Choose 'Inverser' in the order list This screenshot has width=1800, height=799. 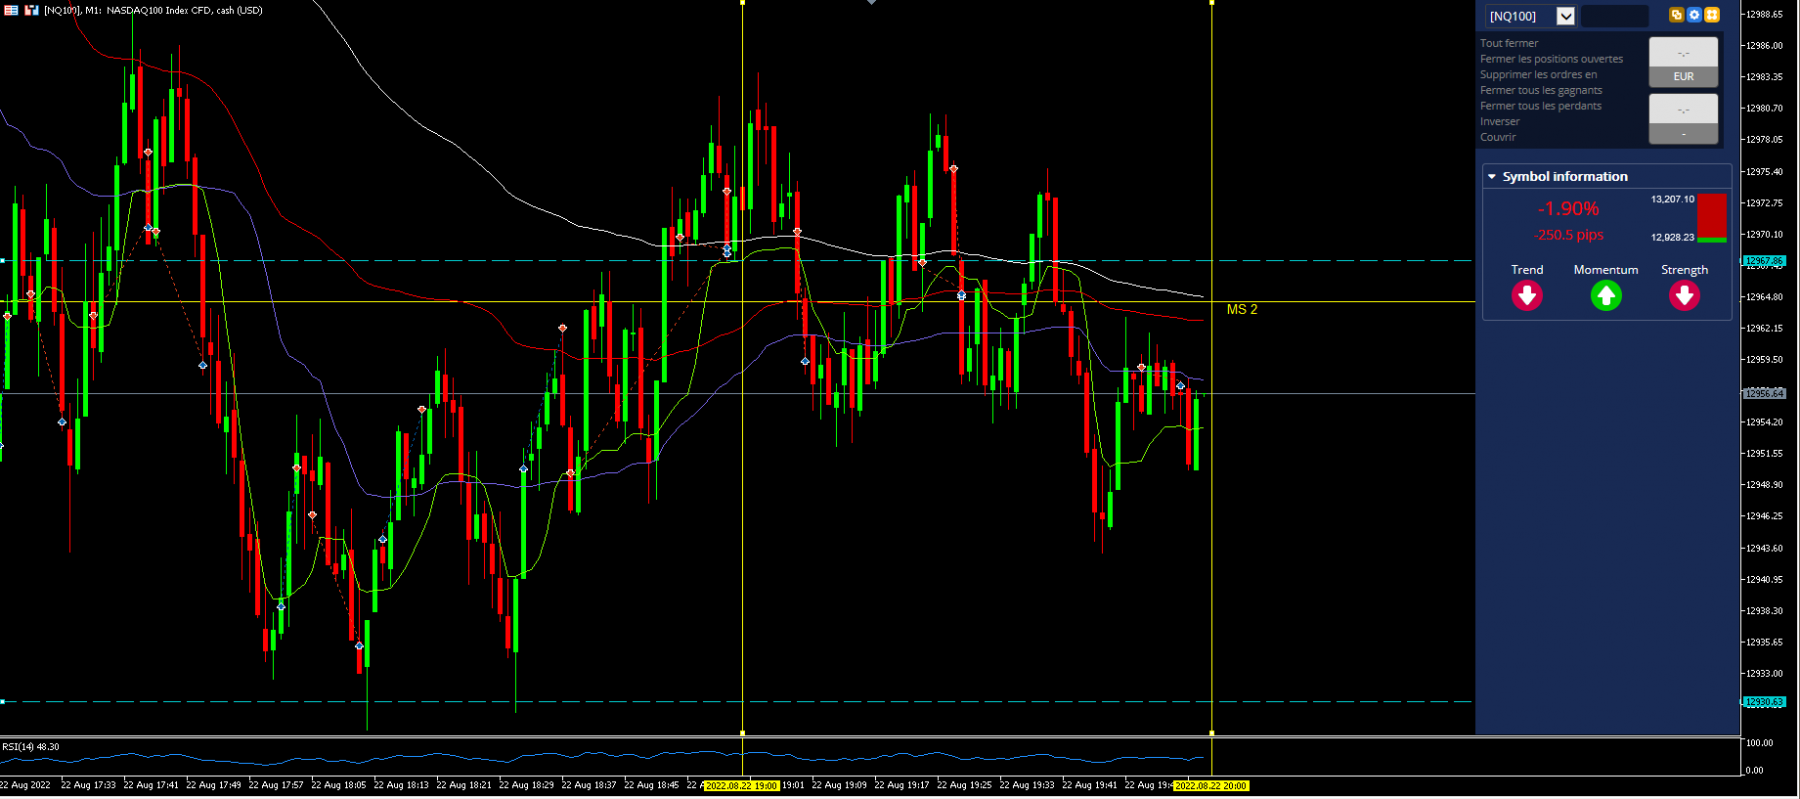click(x=1500, y=121)
